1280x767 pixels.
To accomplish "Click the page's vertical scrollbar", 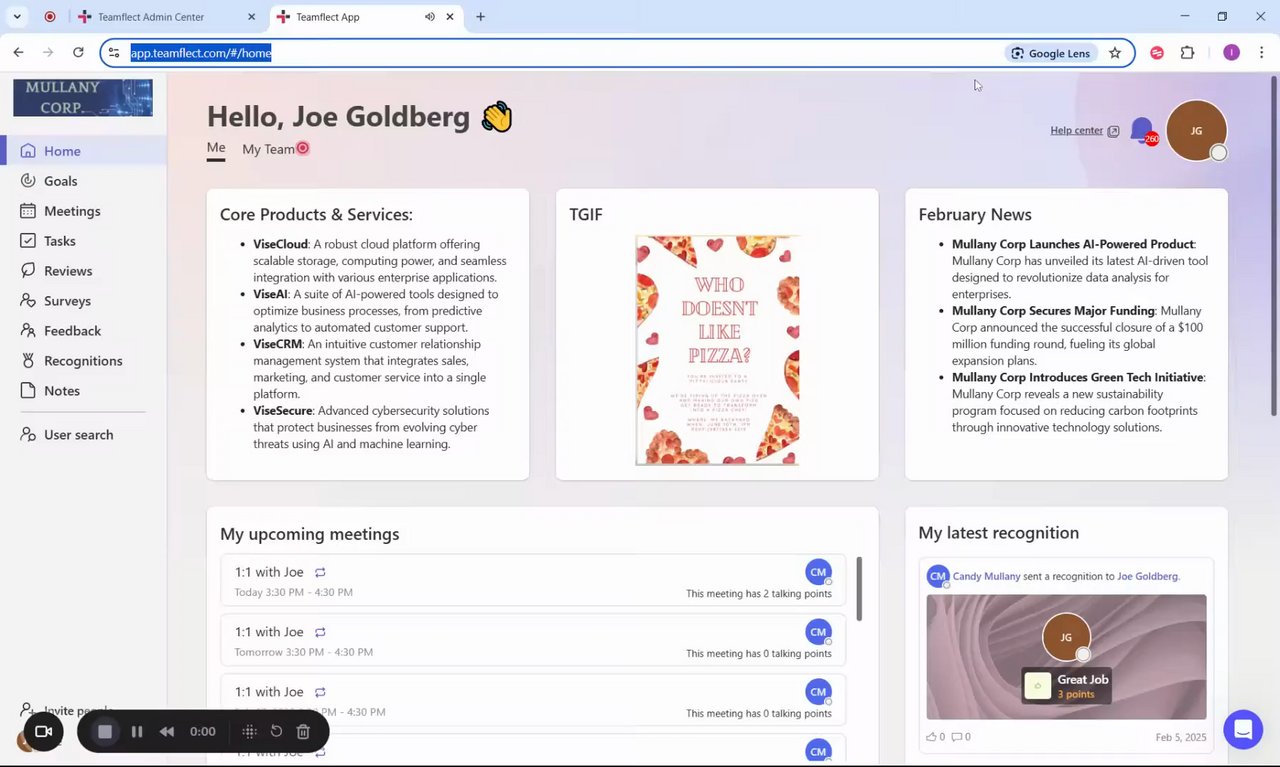I will (1274, 245).
